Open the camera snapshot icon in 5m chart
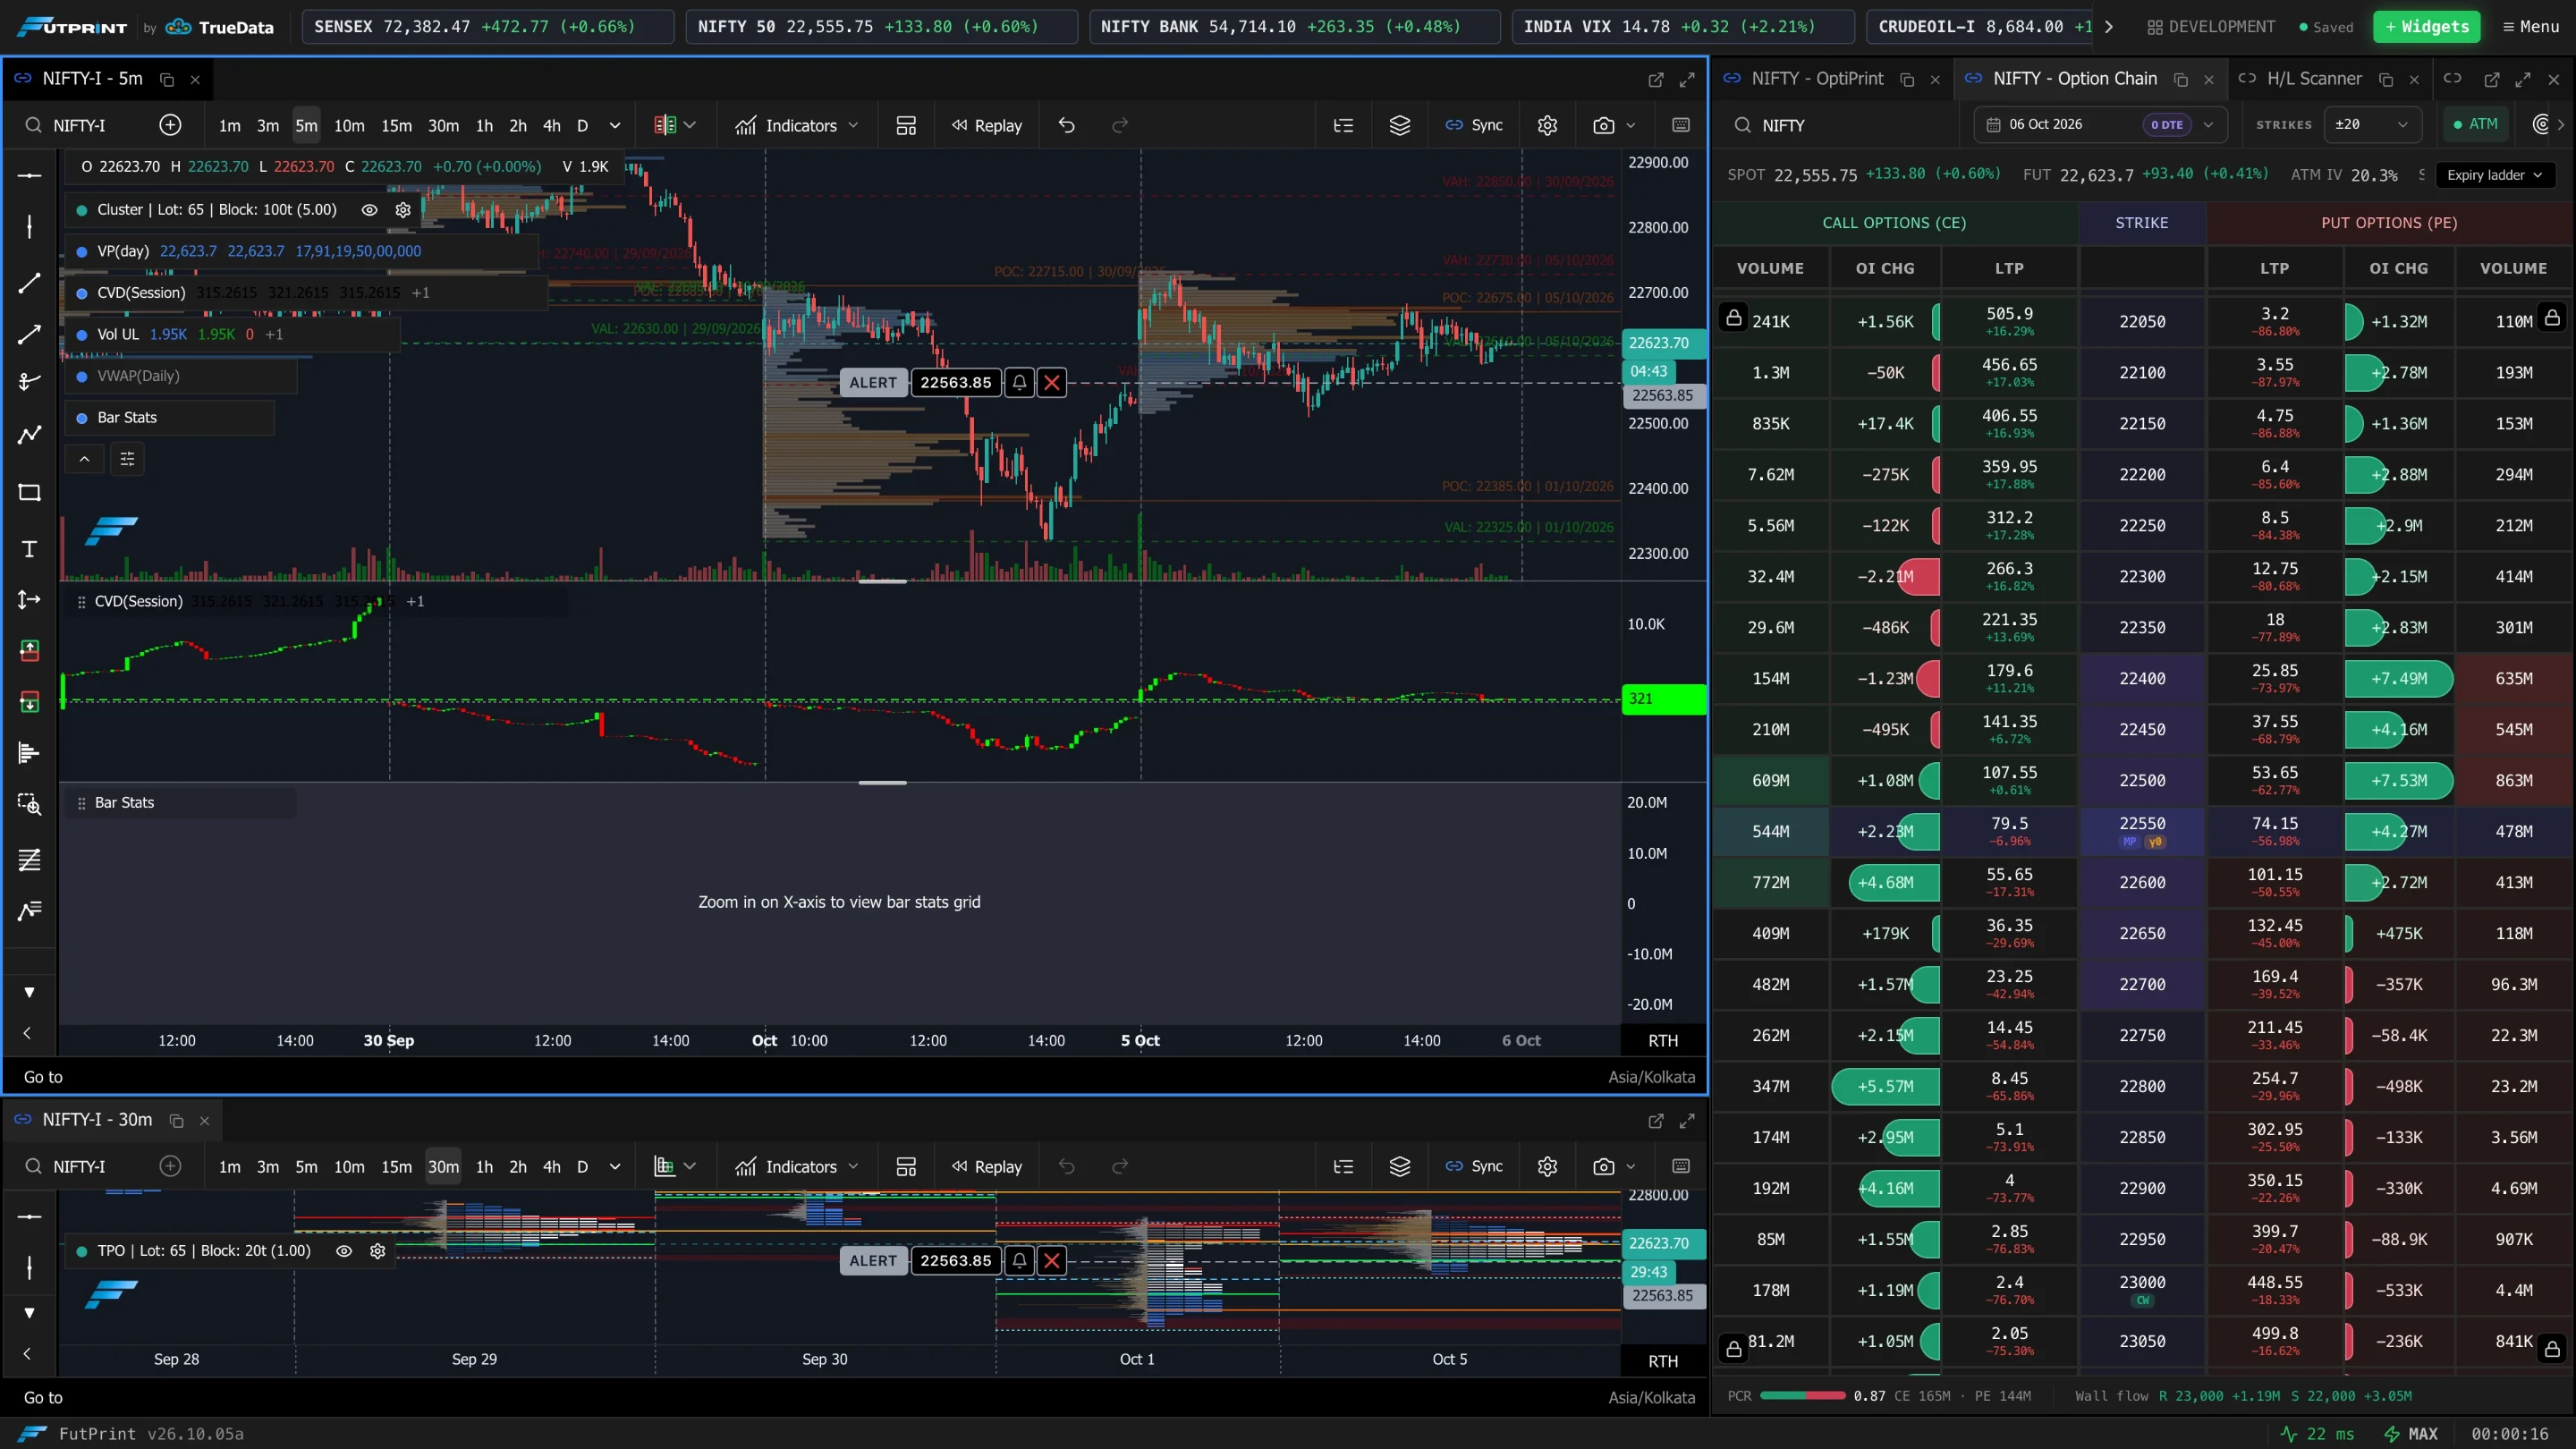Viewport: 2576px width, 1449px height. point(1603,125)
